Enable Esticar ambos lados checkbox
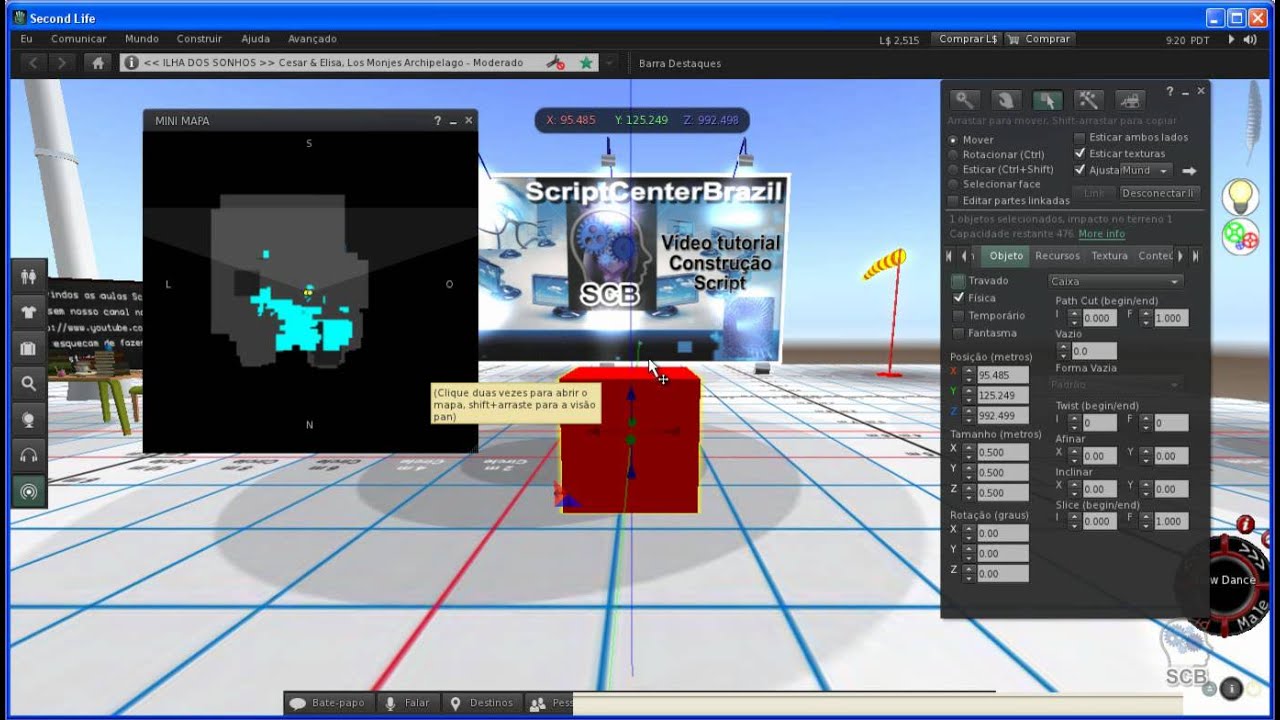The image size is (1280, 720). pos(1080,138)
